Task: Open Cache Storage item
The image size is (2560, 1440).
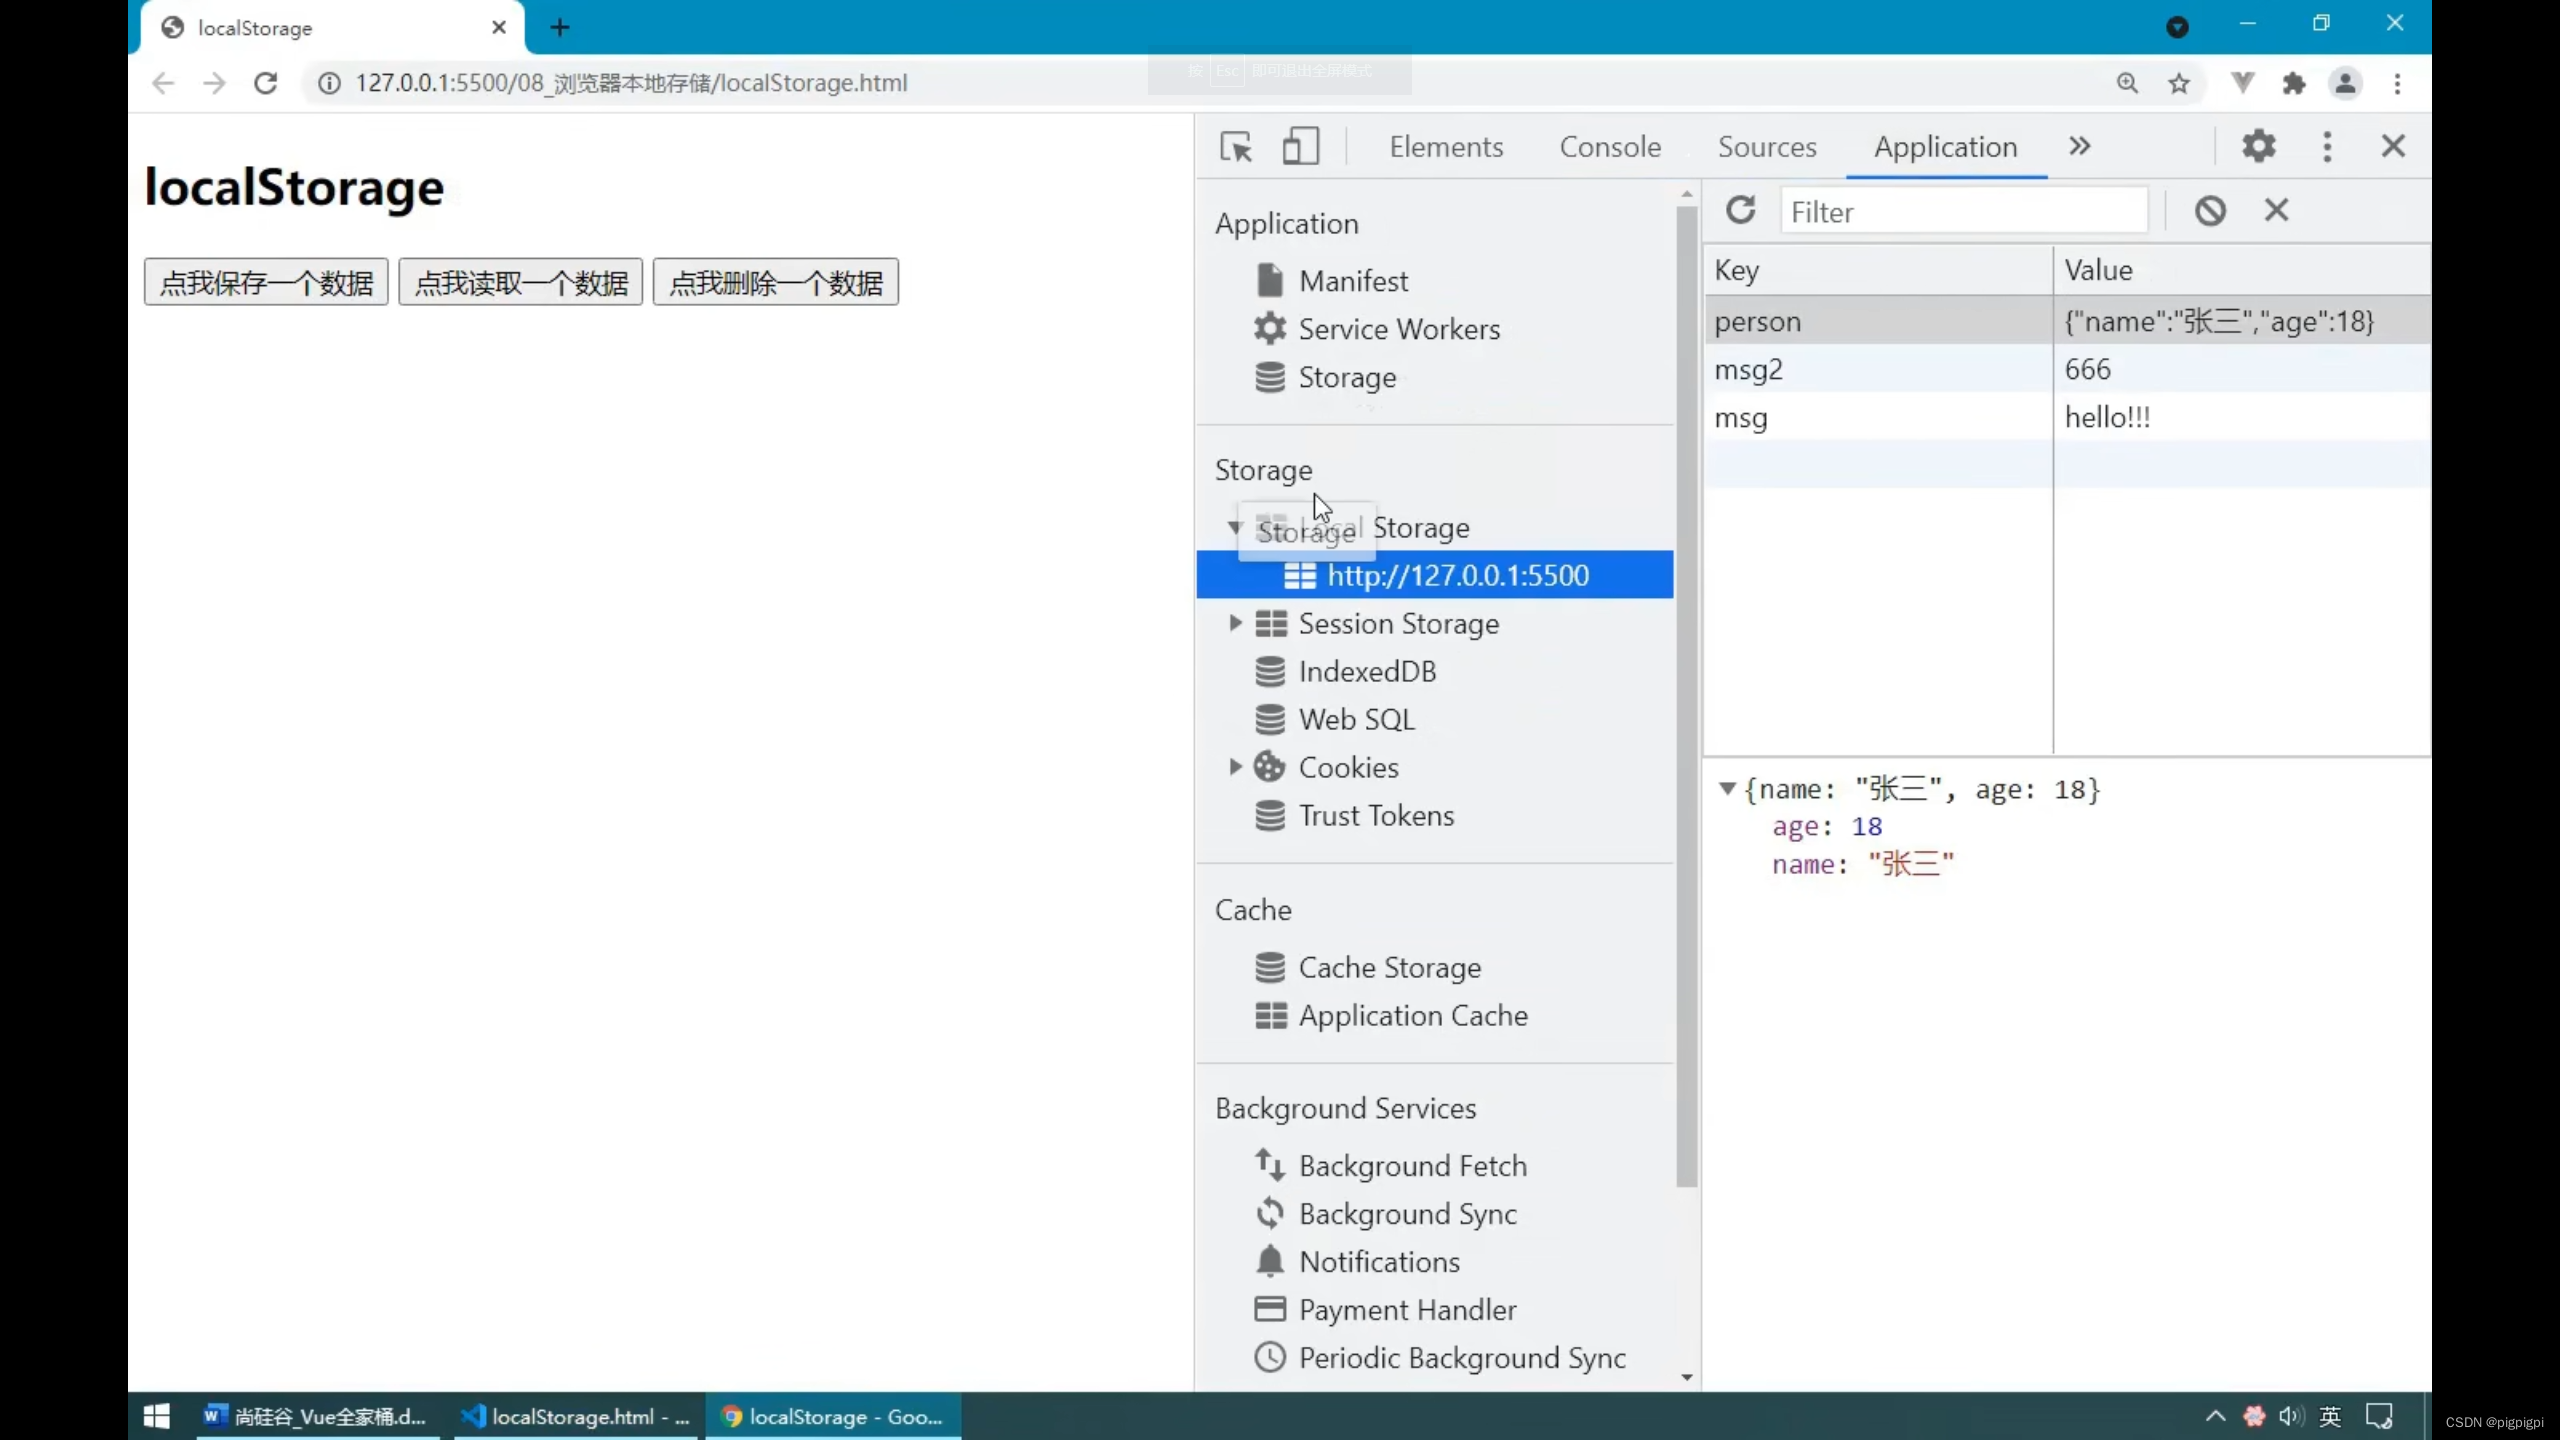Action: point(1368,967)
